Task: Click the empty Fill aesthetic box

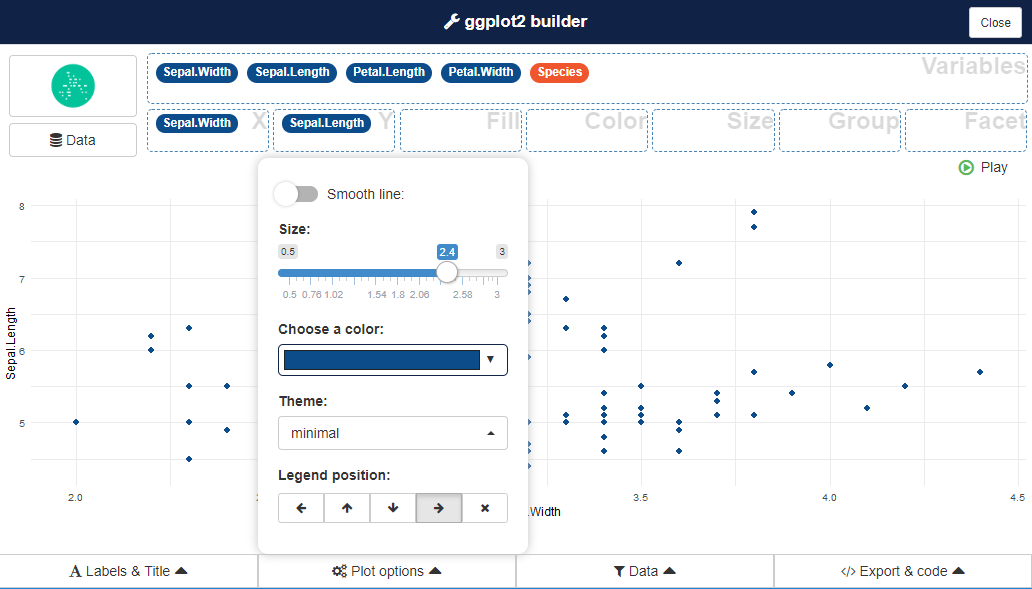Action: tap(461, 130)
